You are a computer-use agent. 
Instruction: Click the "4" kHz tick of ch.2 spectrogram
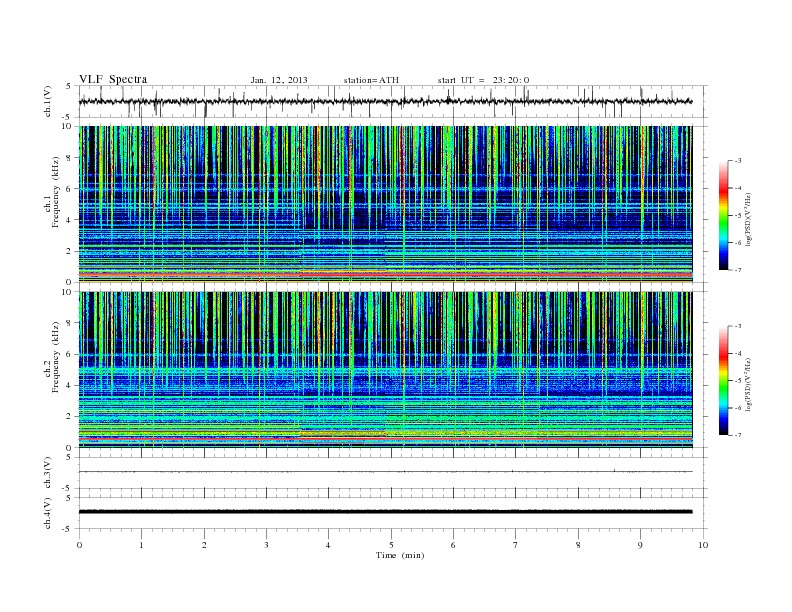70,385
